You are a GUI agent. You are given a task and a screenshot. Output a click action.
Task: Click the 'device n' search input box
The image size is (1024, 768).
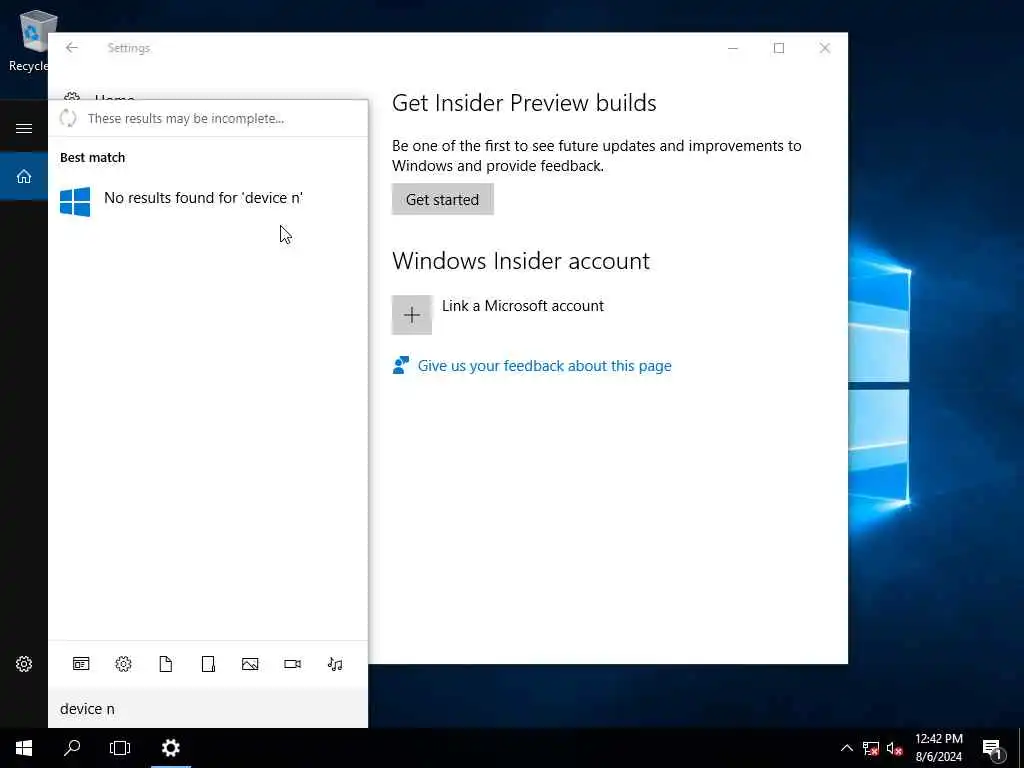tap(208, 709)
